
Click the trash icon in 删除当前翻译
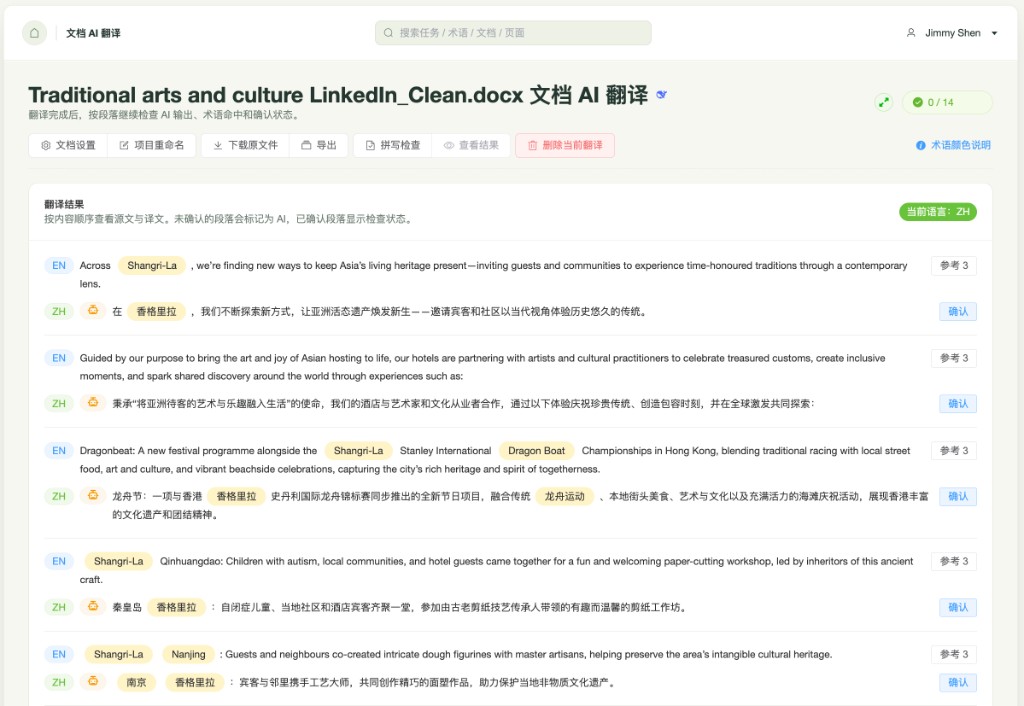(532, 145)
